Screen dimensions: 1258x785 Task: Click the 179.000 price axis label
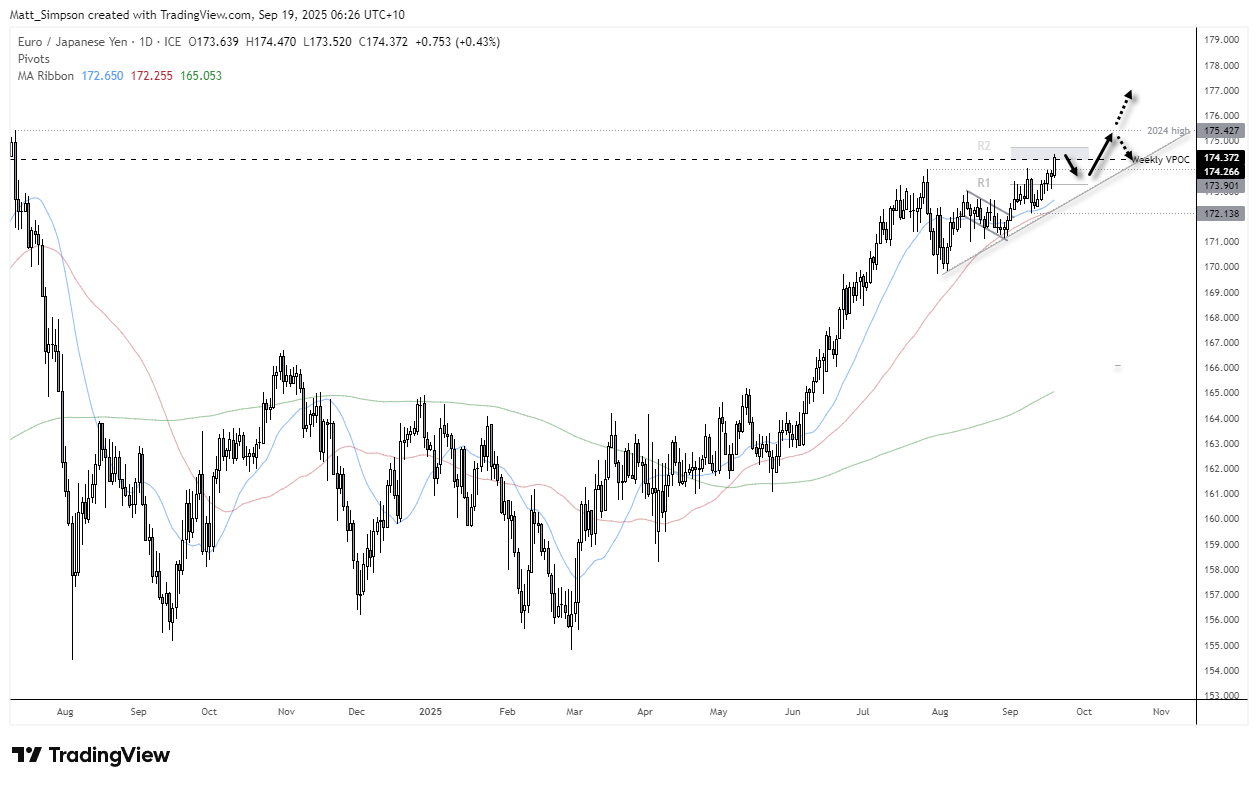[x=1221, y=37]
